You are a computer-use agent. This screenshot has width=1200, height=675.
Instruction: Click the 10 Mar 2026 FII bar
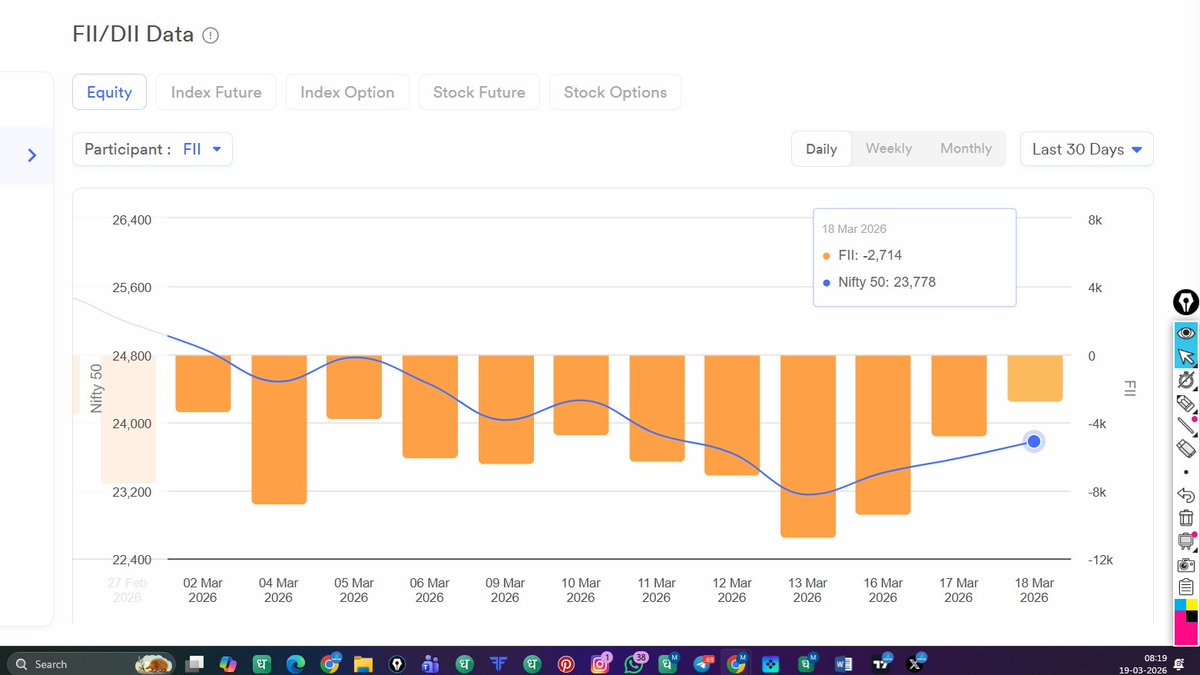point(581,395)
